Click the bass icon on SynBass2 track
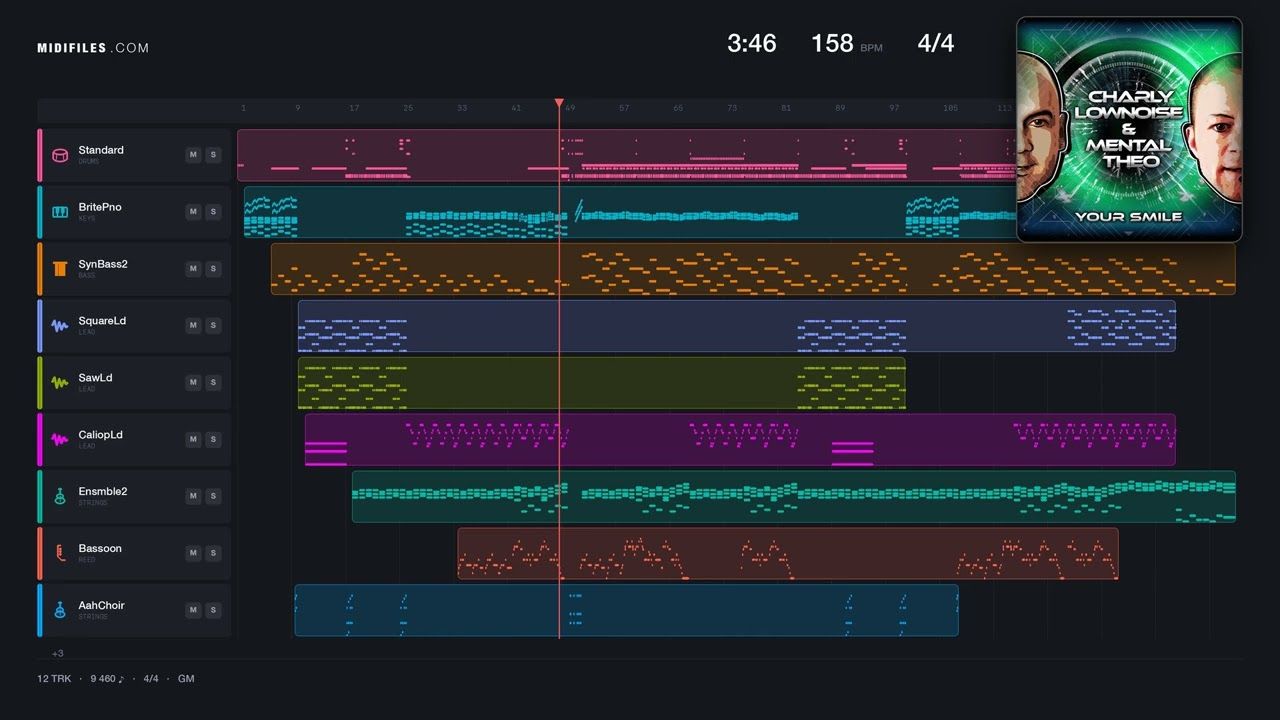This screenshot has width=1280, height=720. 60,269
